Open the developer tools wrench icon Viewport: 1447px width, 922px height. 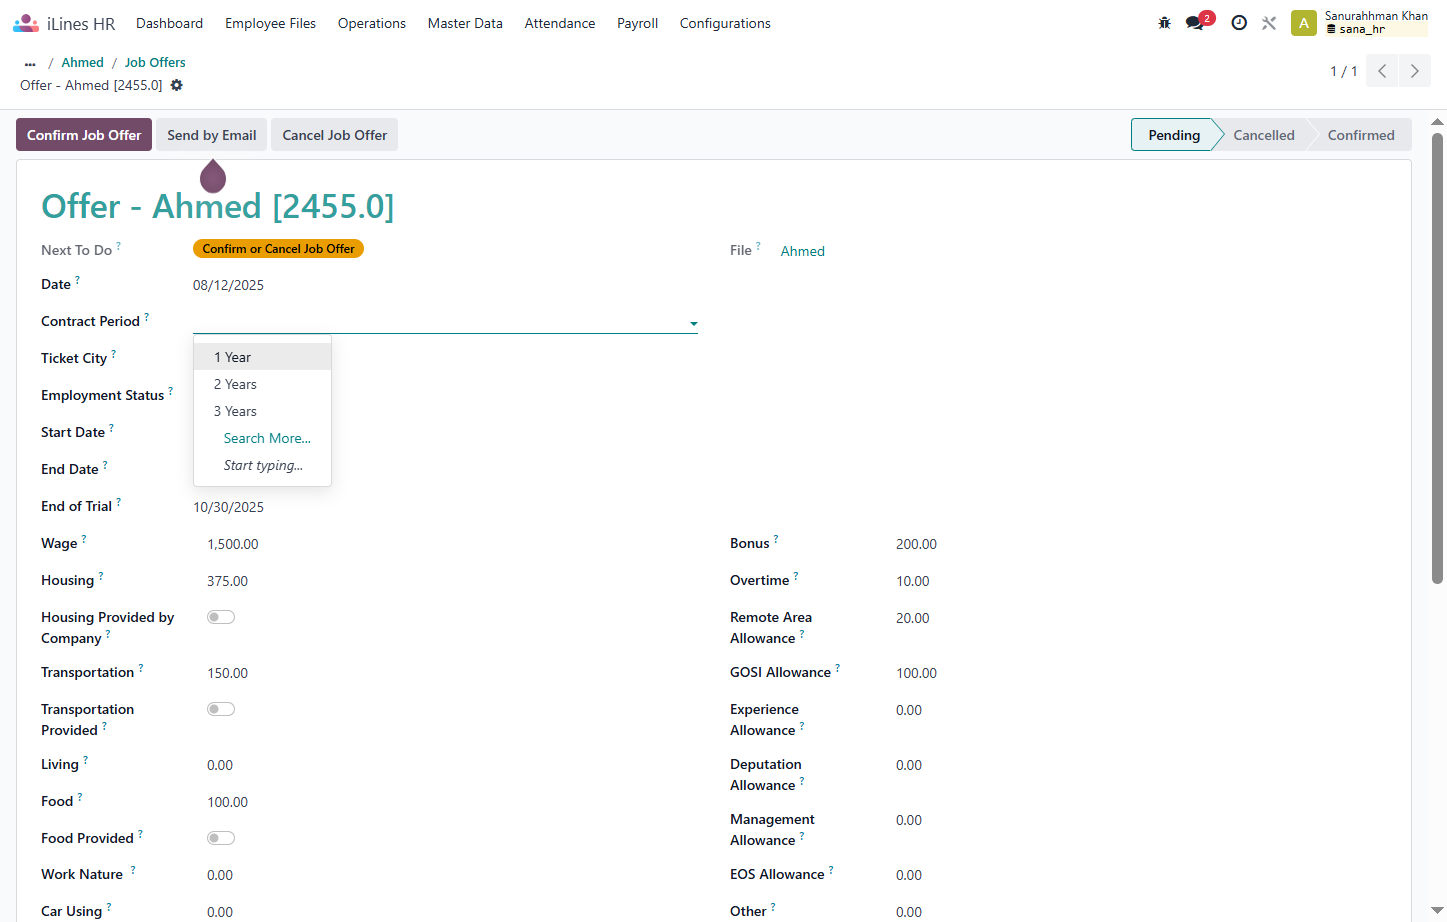pyautogui.click(x=1269, y=23)
